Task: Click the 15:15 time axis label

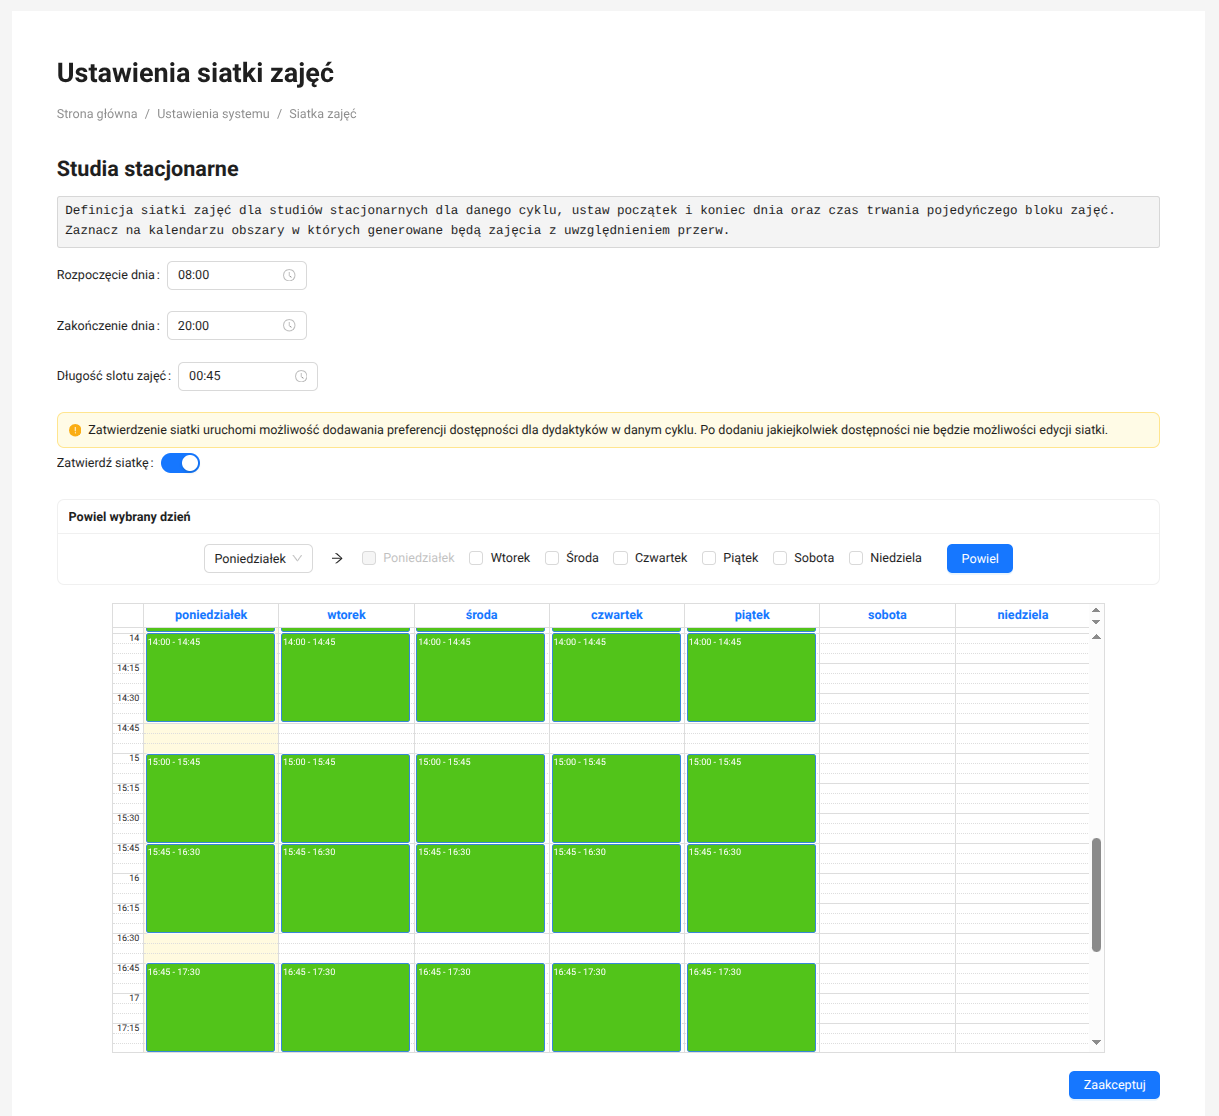Action: (128, 788)
